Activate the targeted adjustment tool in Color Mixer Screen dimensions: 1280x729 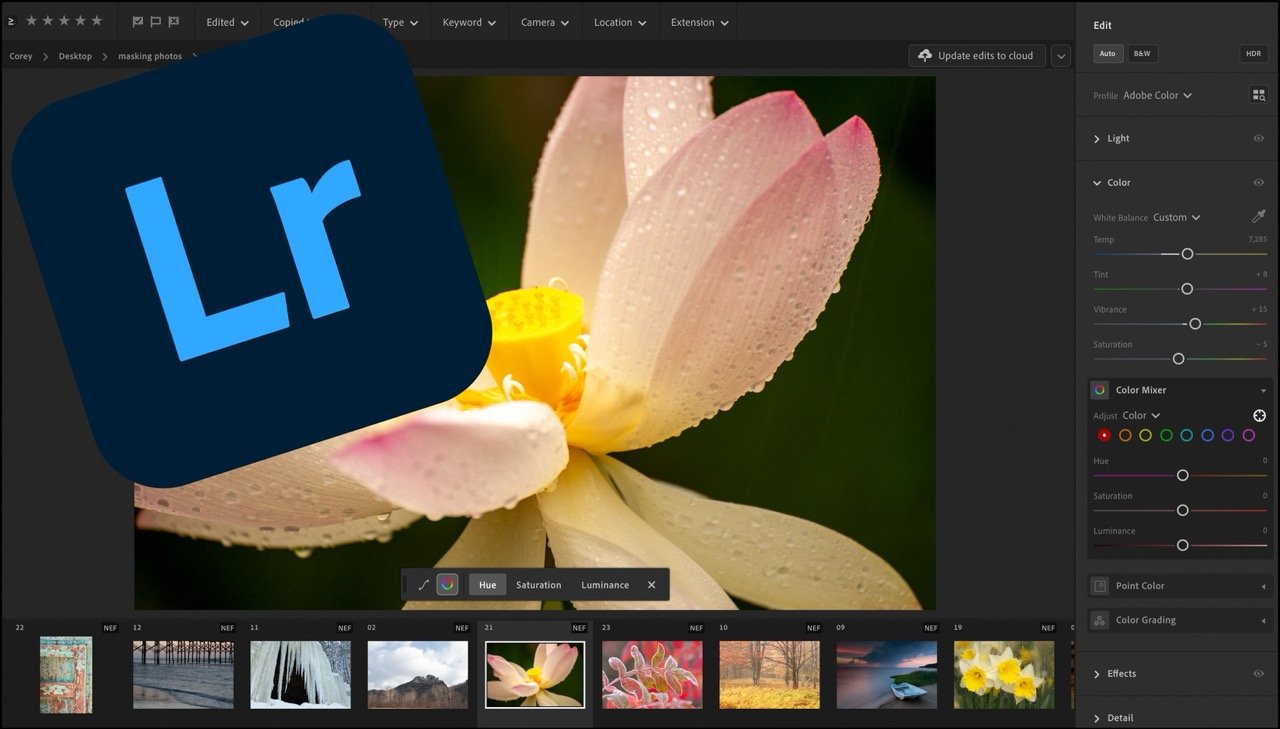pos(1259,415)
